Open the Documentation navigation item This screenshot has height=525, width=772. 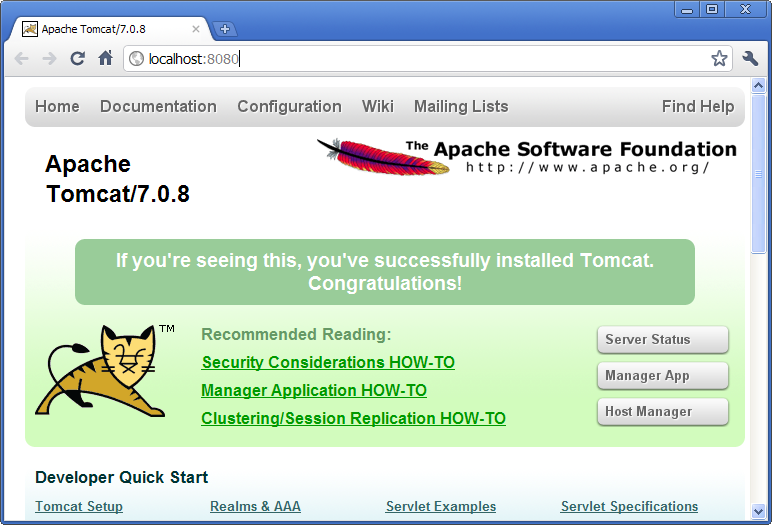point(158,106)
